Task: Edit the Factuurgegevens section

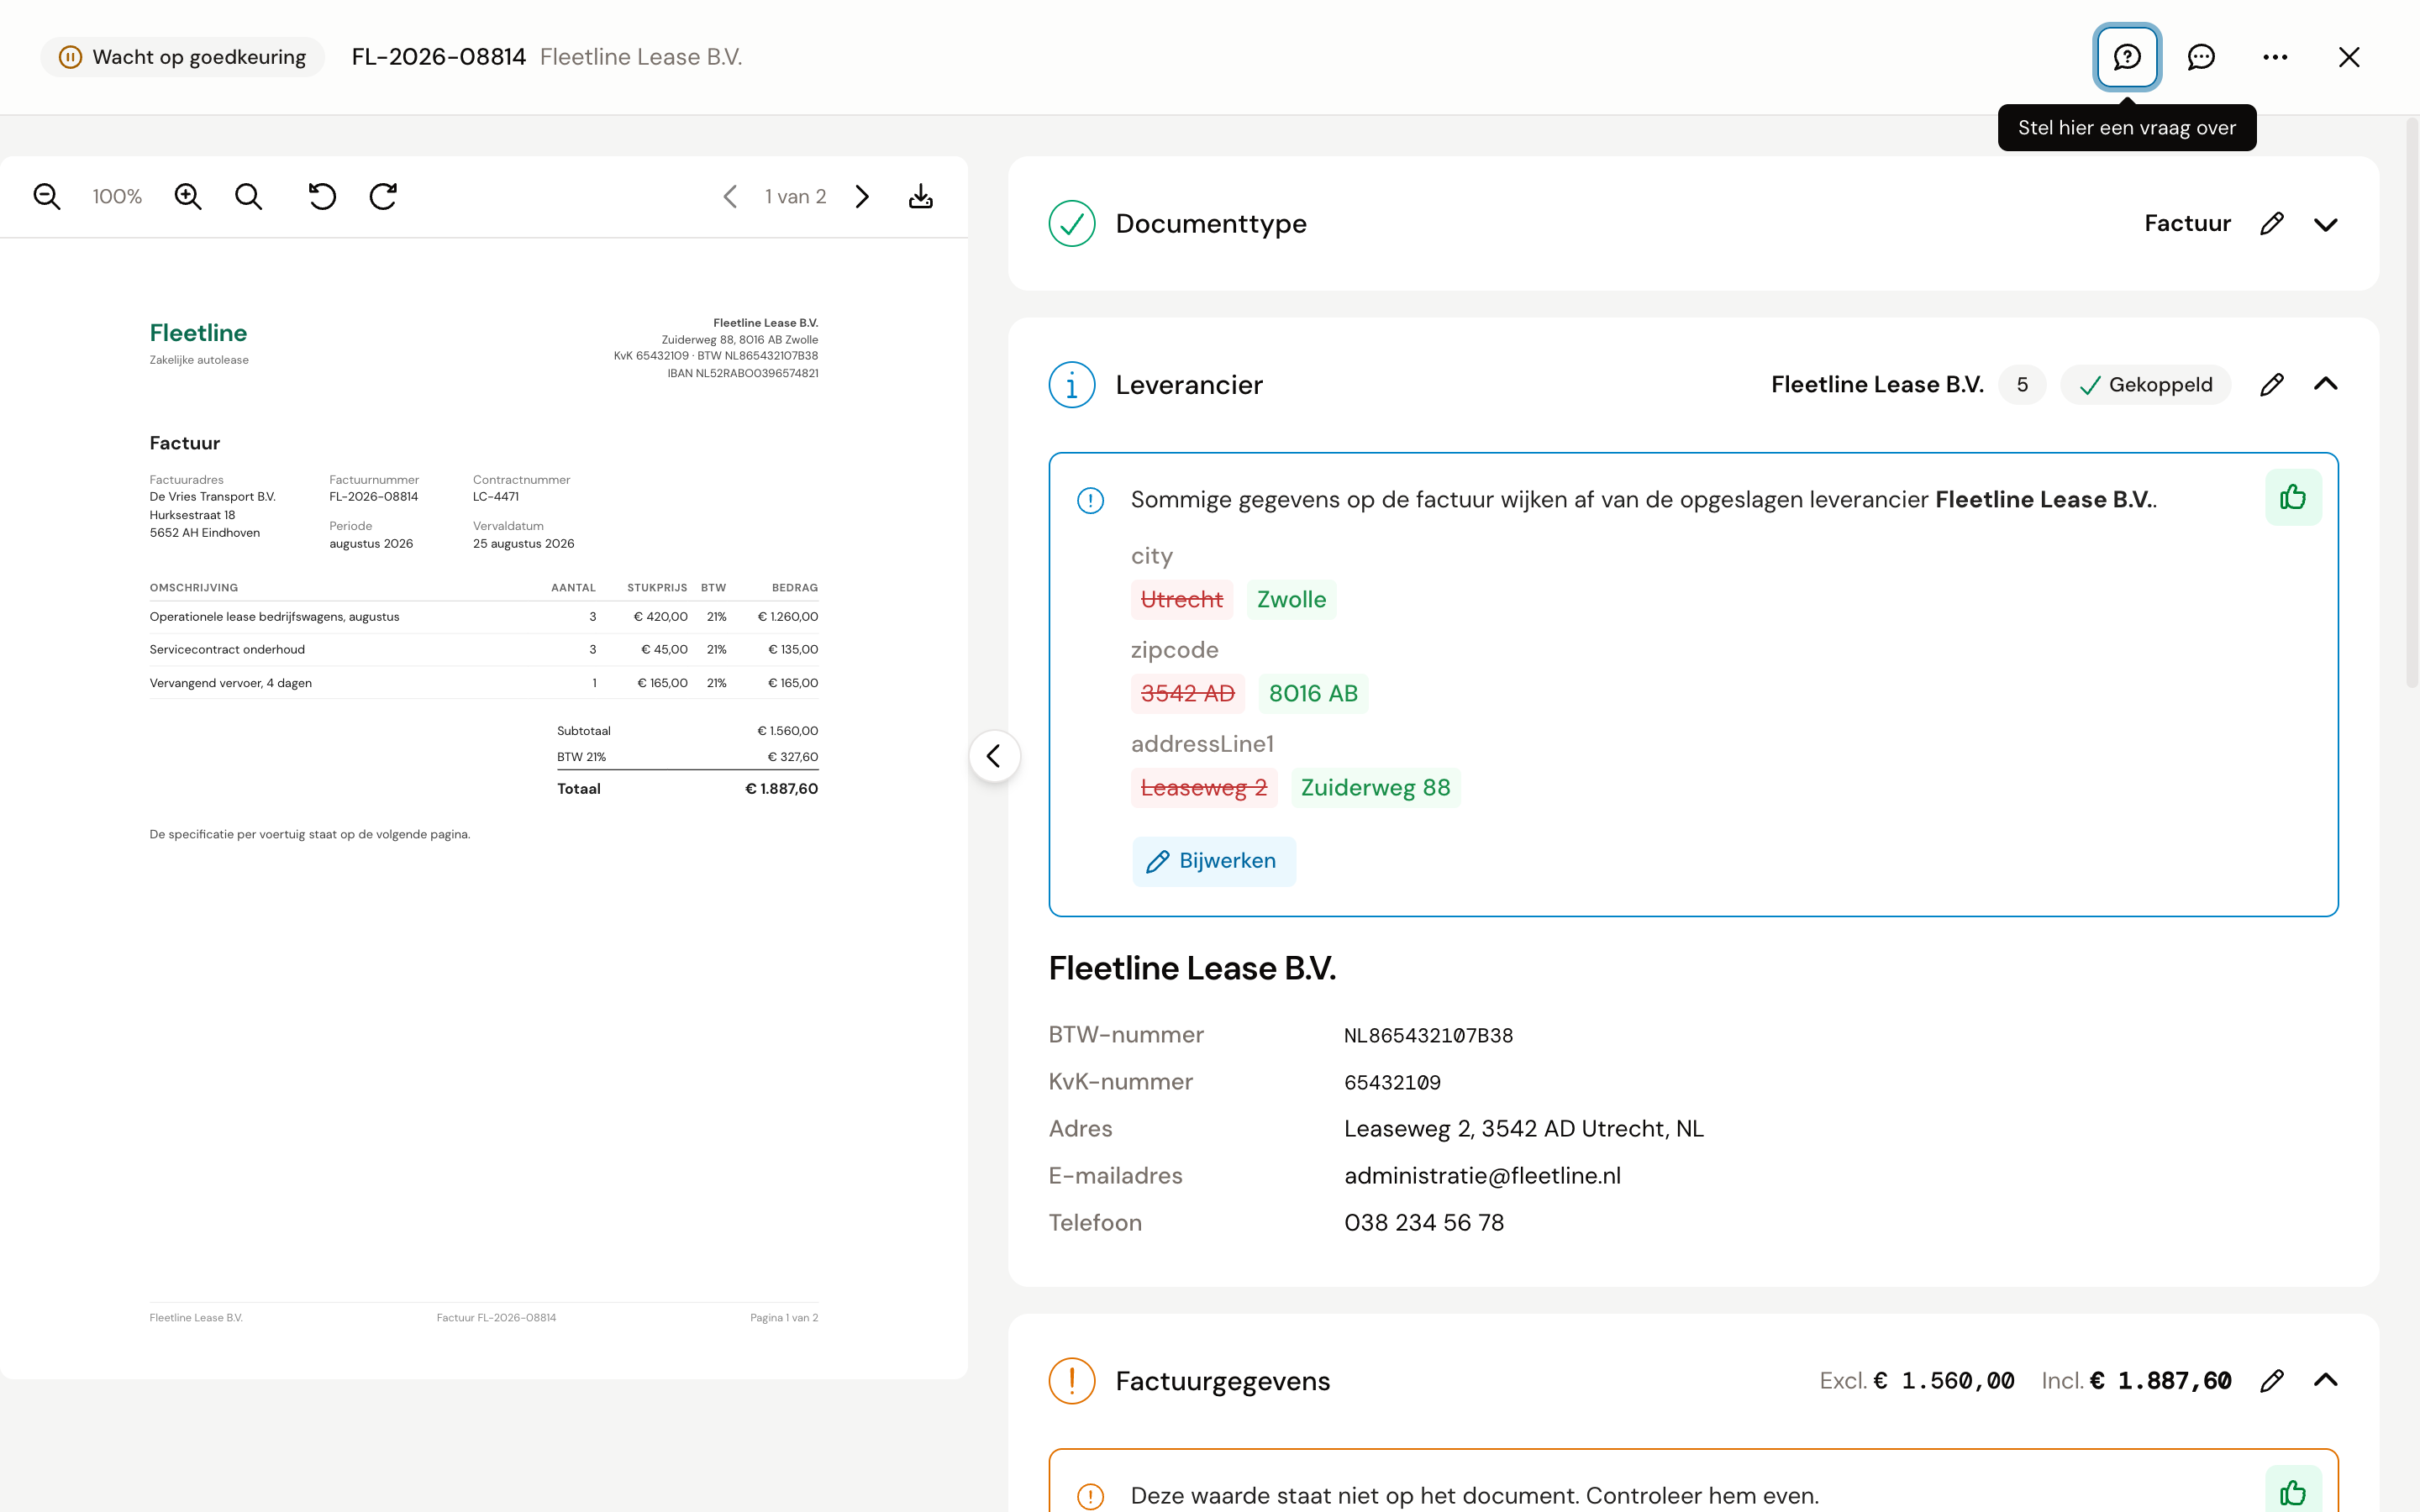Action: pyautogui.click(x=2272, y=1381)
